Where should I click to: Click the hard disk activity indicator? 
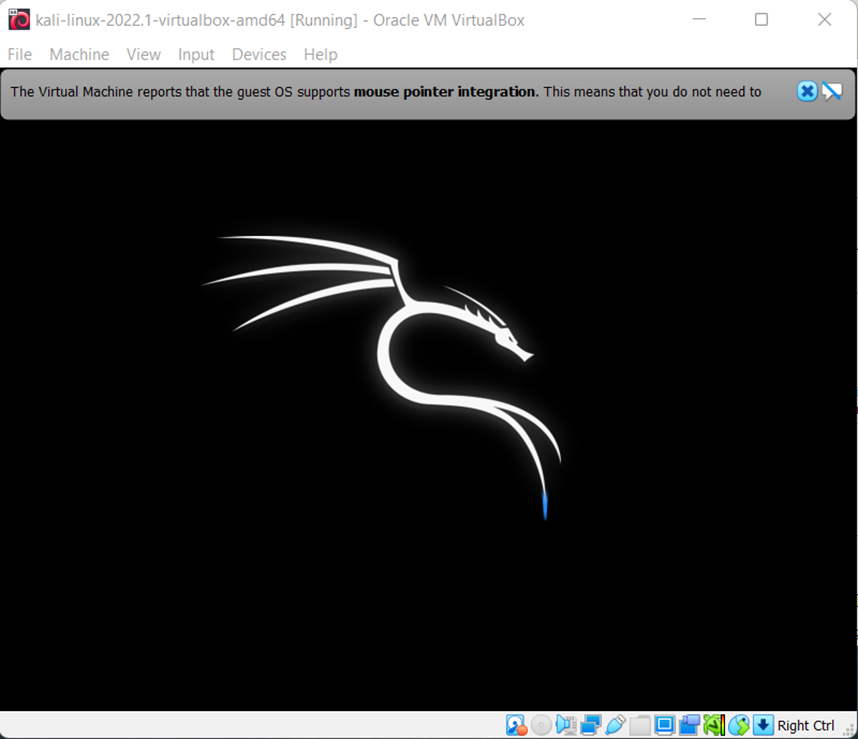point(516,725)
